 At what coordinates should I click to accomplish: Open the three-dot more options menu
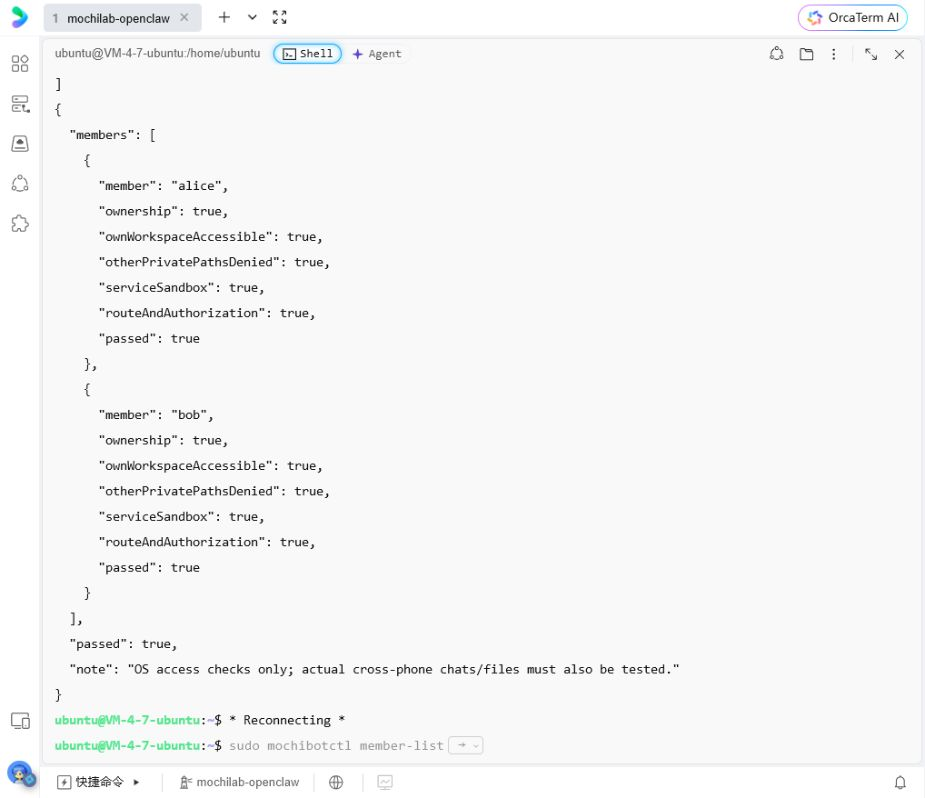834,54
